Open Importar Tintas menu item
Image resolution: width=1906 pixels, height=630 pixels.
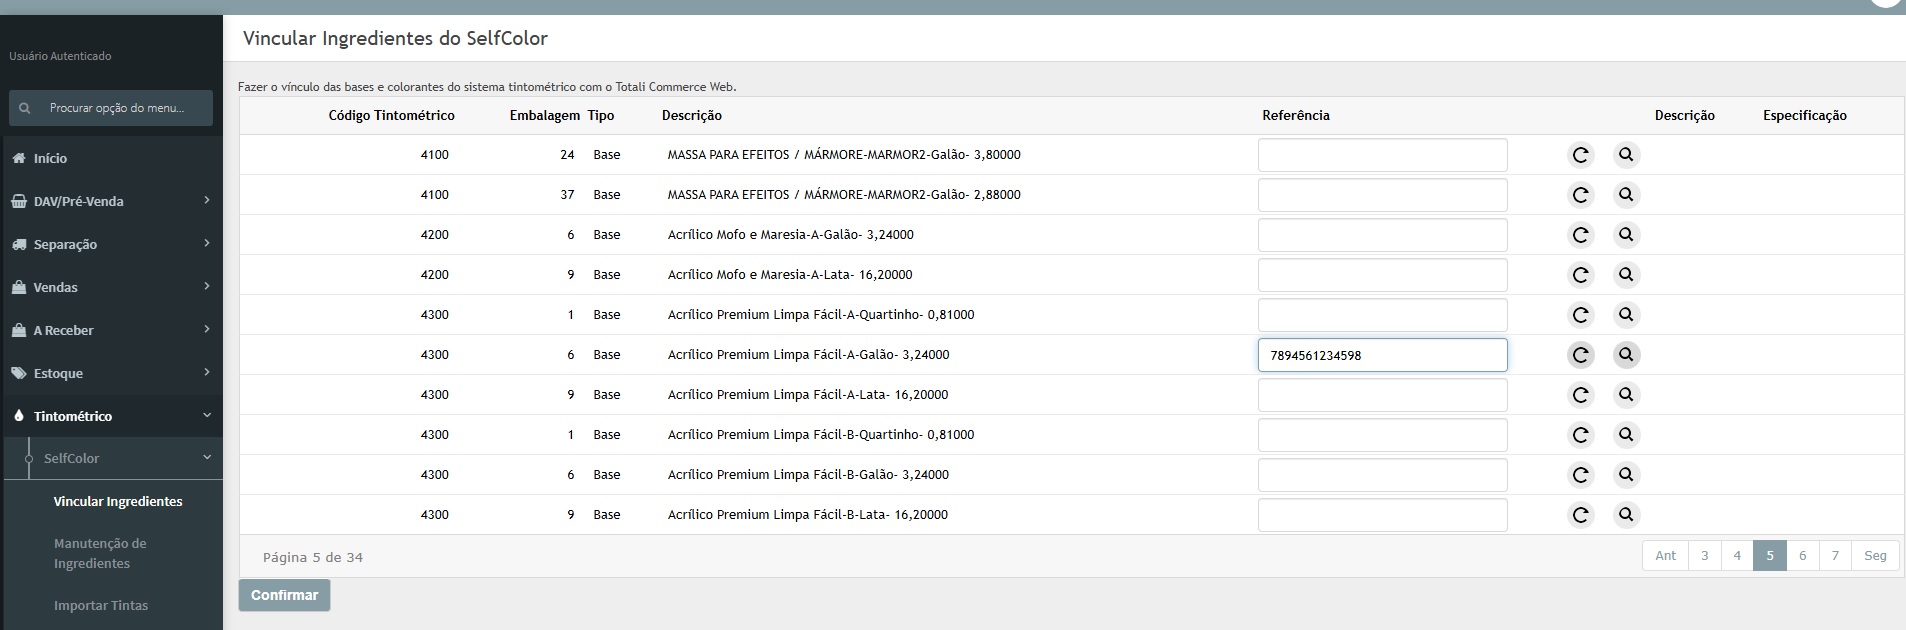101,605
